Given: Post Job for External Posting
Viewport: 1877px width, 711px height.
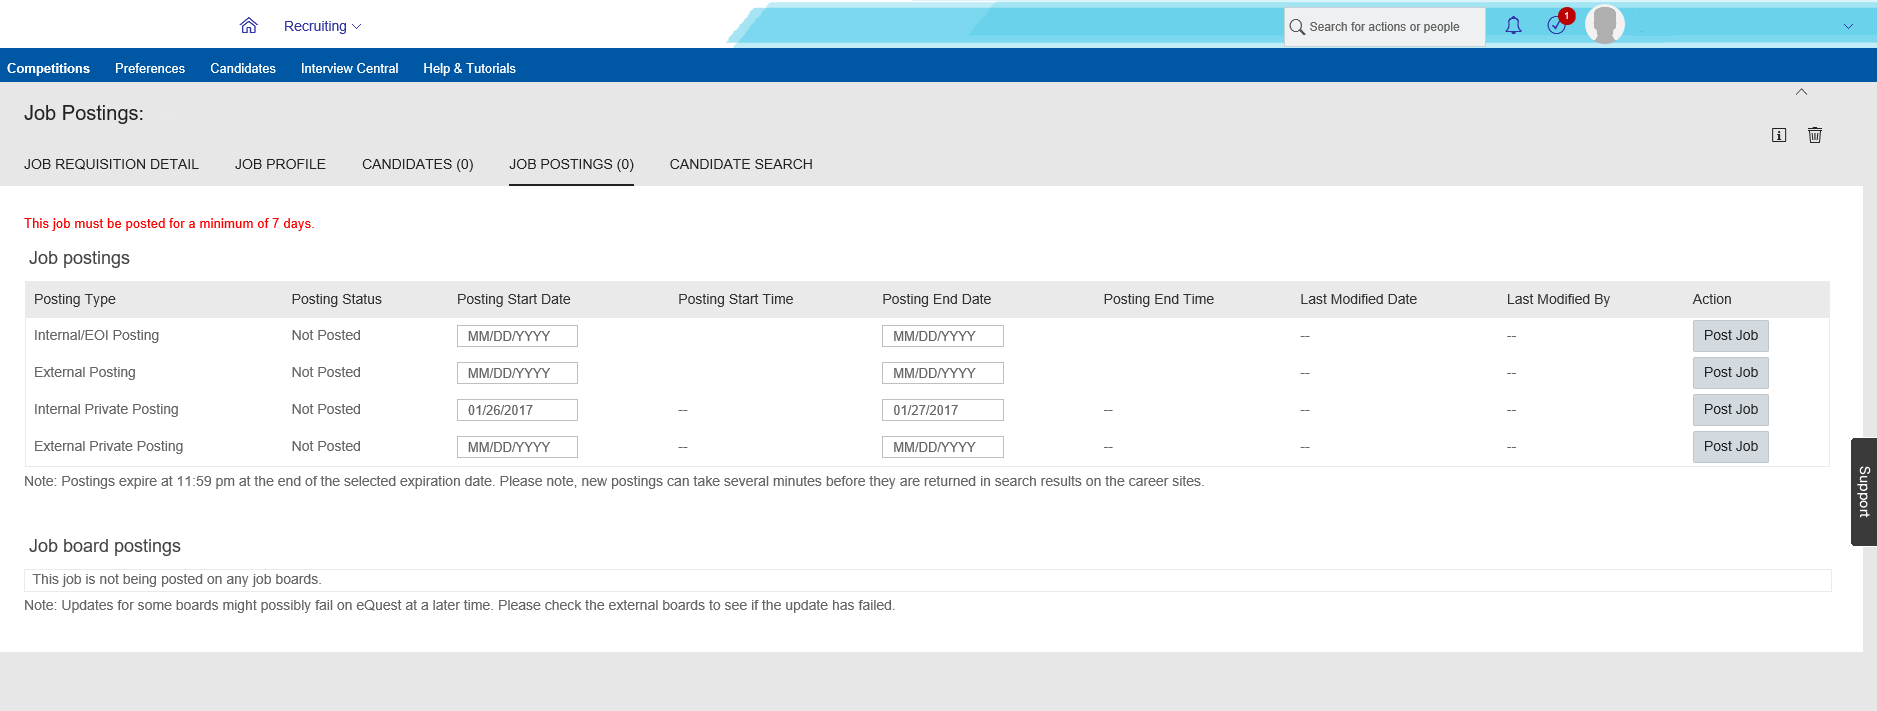Looking at the screenshot, I should 1730,373.
